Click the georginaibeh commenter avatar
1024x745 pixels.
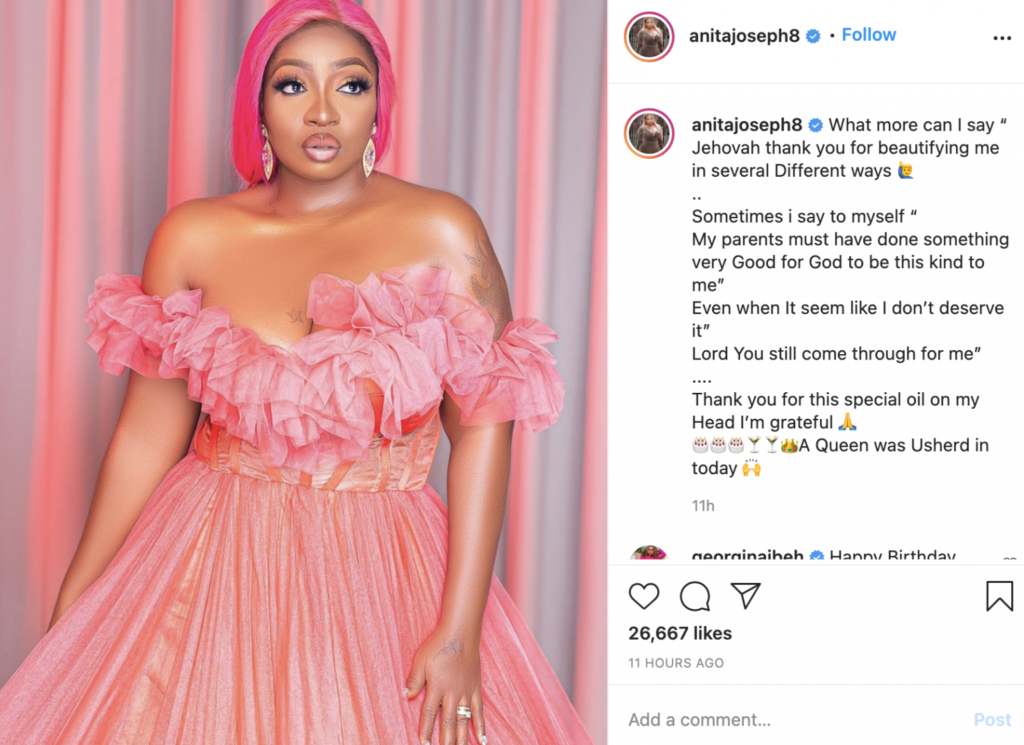(649, 555)
